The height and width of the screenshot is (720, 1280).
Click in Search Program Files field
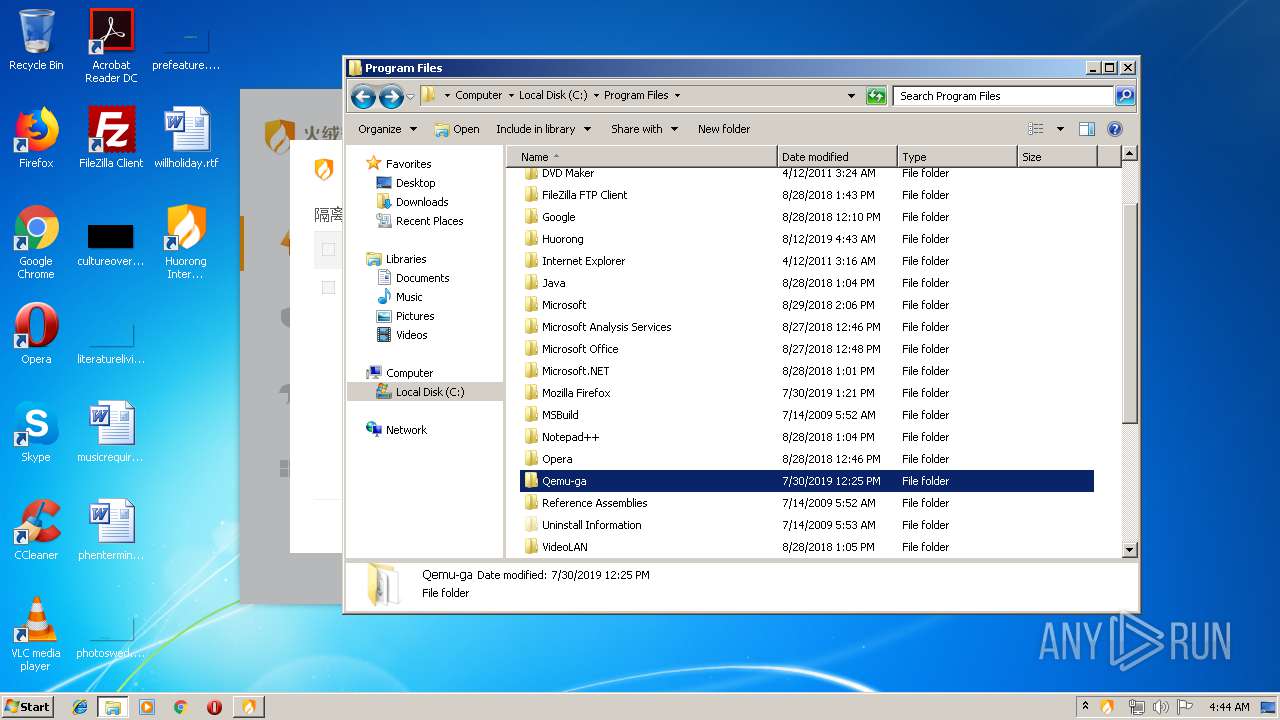pos(1003,96)
